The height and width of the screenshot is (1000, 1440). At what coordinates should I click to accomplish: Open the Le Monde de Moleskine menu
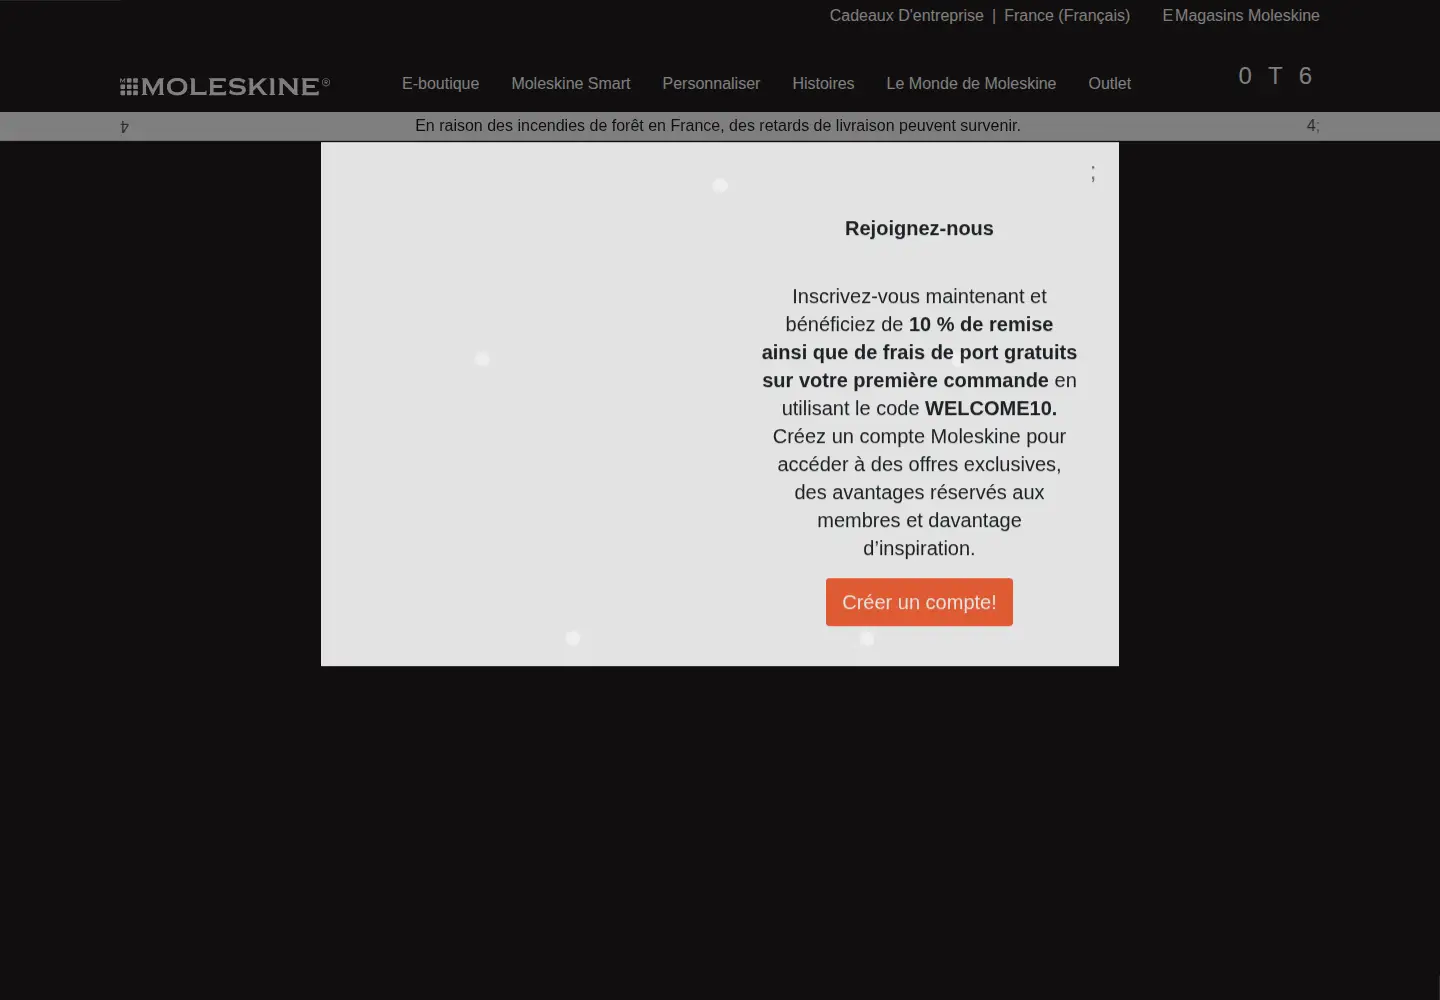pyautogui.click(x=971, y=84)
